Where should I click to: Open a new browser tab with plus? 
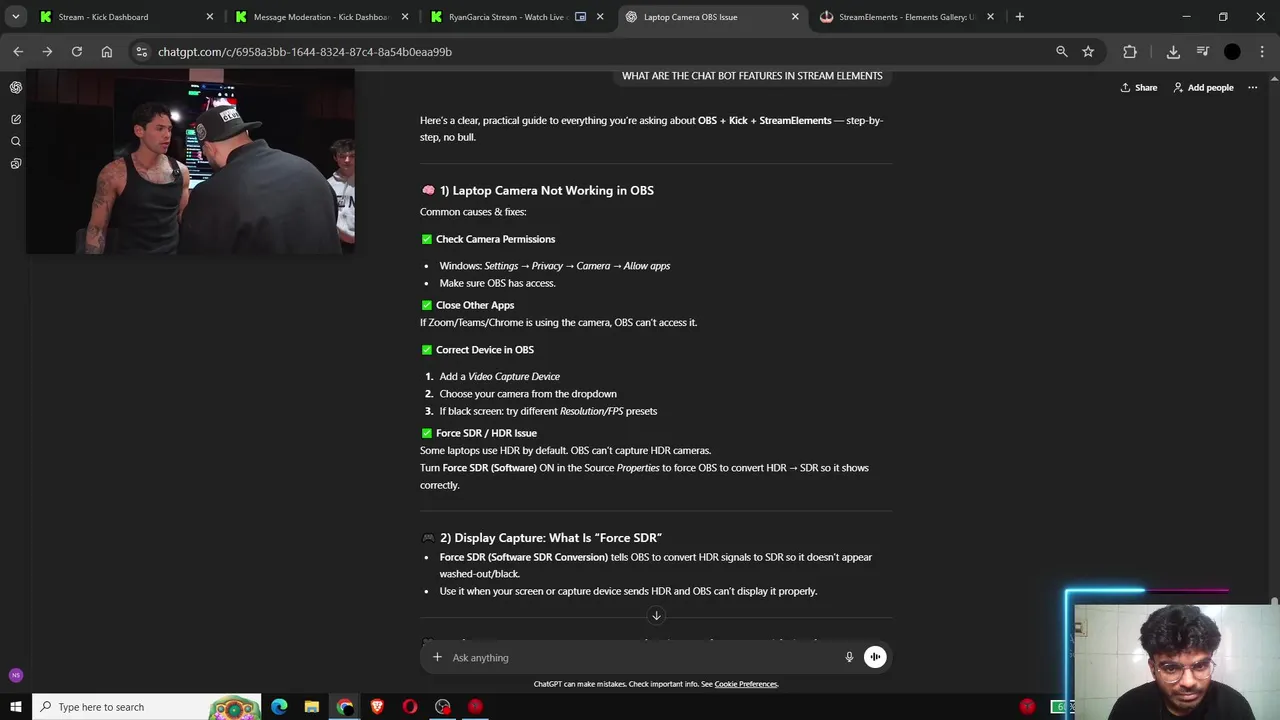tap(1019, 17)
